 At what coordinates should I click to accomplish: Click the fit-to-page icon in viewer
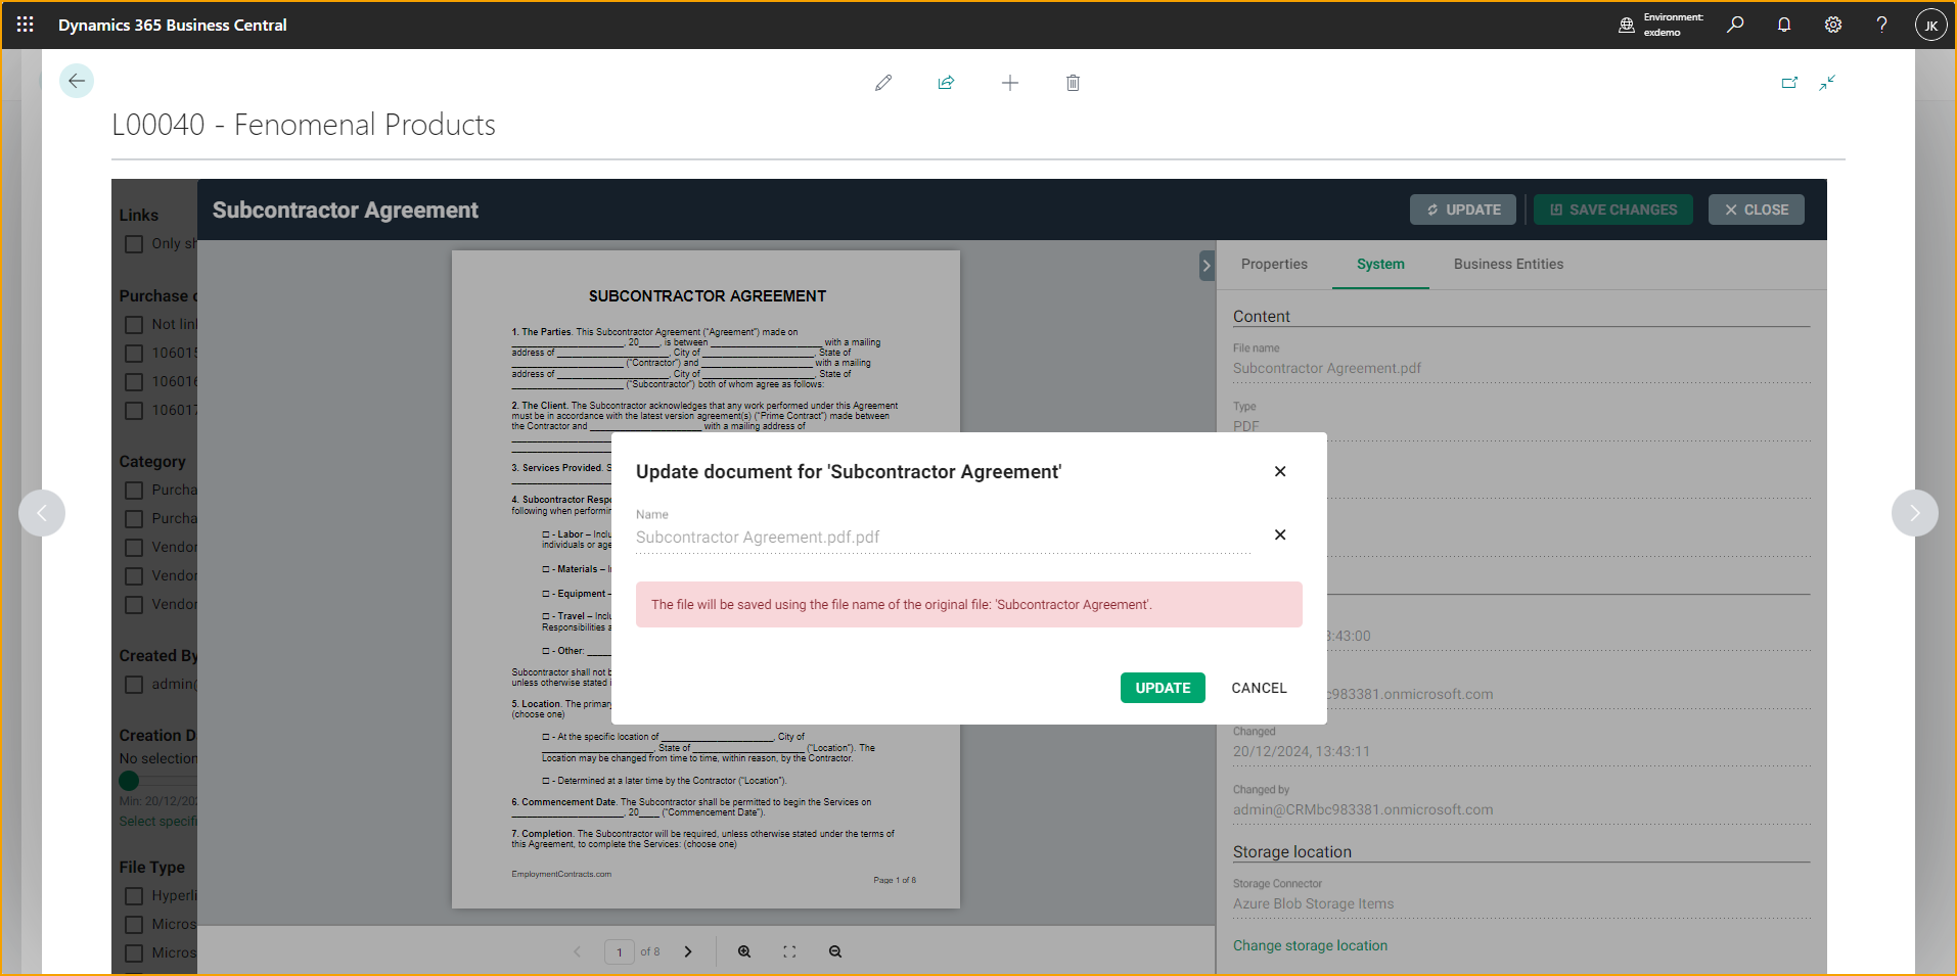790,952
